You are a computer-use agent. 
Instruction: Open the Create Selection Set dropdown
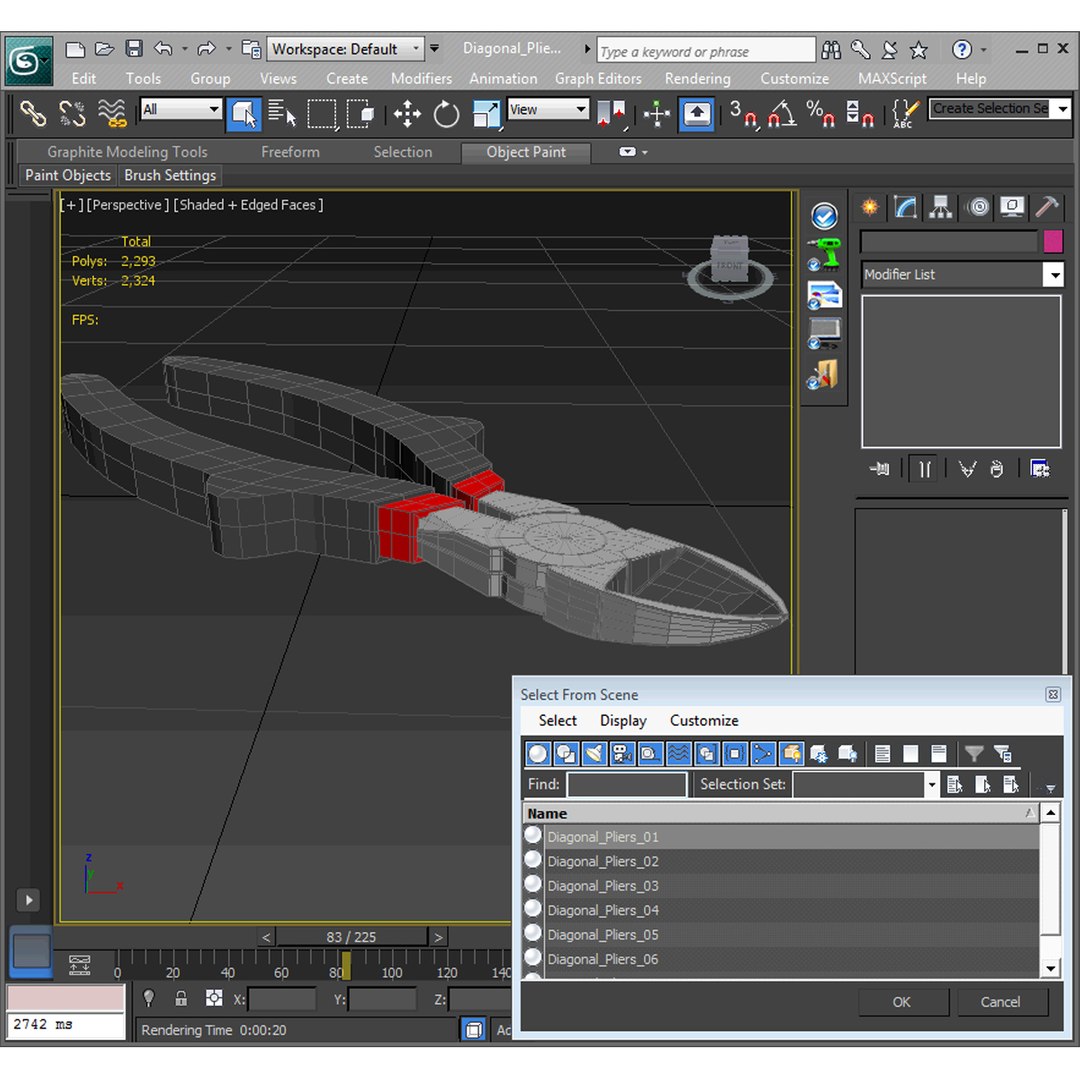point(1063,108)
